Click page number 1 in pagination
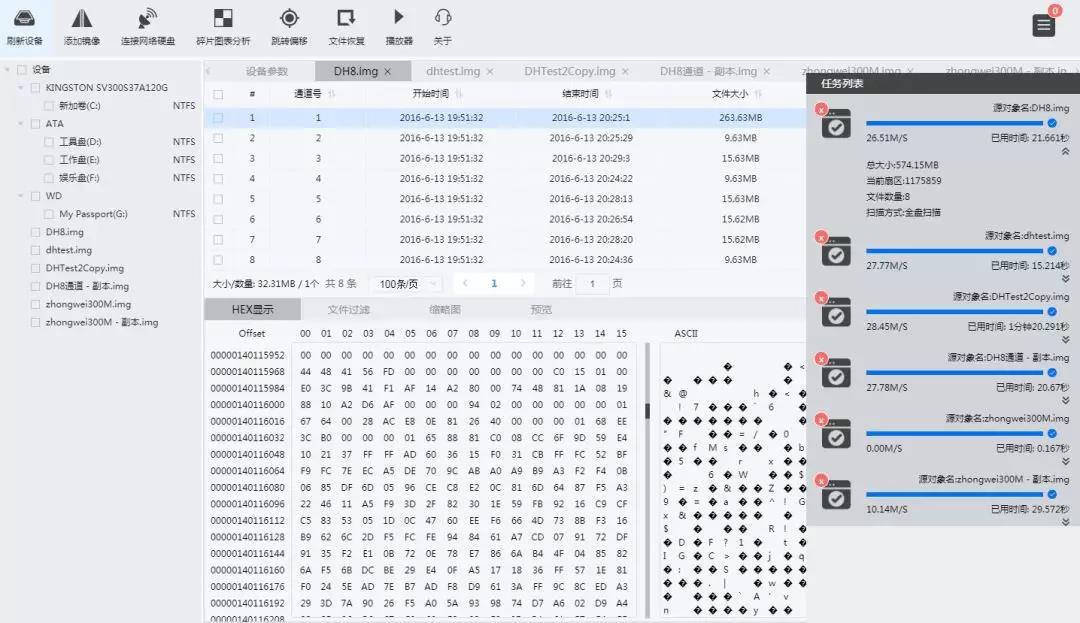 [494, 283]
